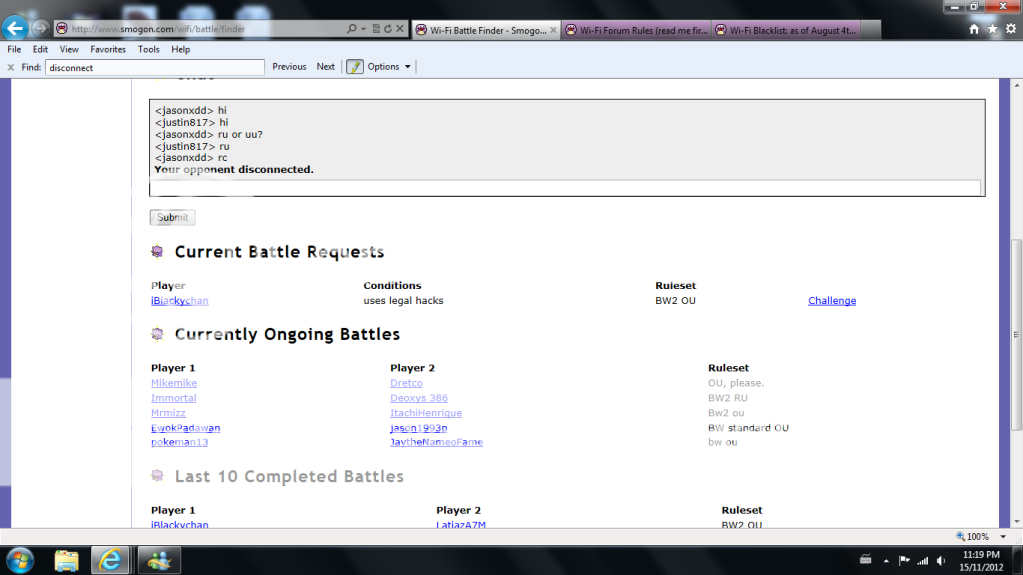Switch to the Wi-Fi Forum Rules tab
Screen dimensions: 1023x575
(x=635, y=30)
